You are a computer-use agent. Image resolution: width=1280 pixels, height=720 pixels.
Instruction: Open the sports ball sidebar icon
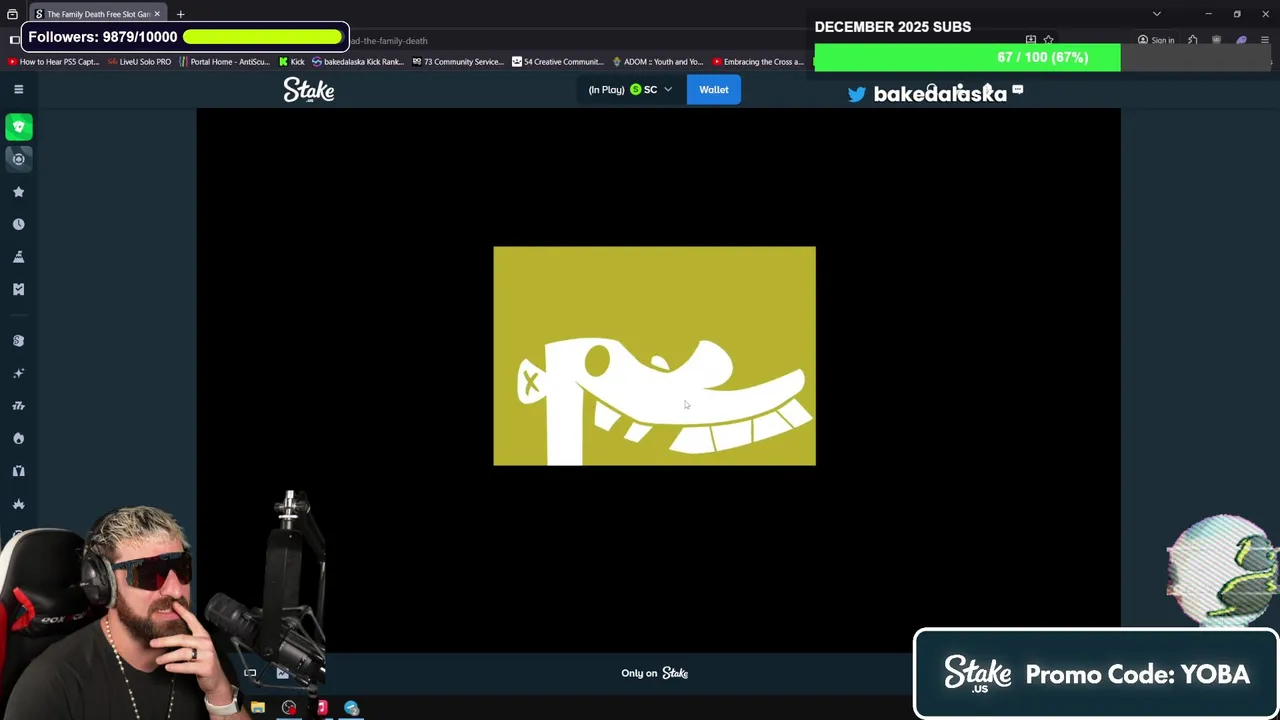pos(18,159)
